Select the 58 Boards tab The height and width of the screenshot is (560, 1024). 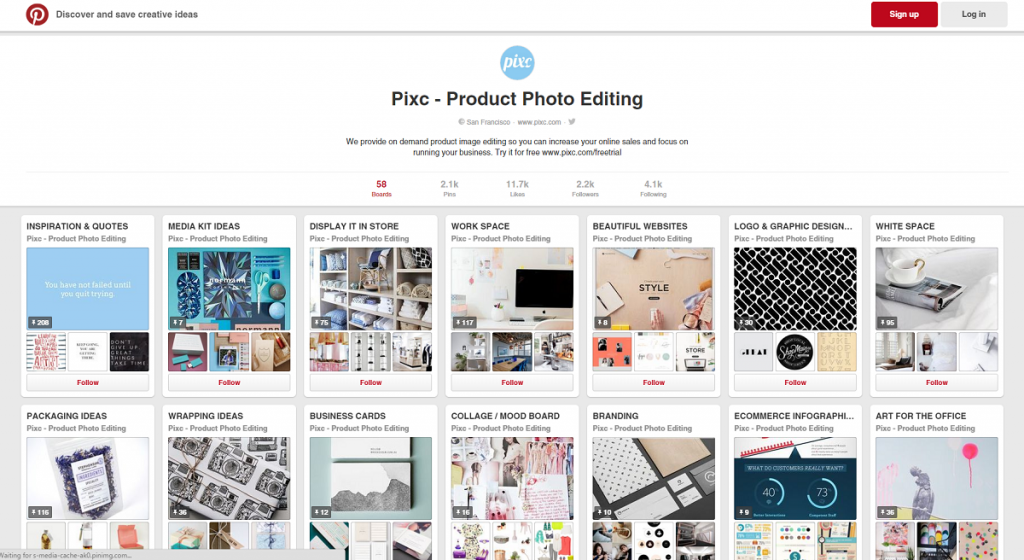click(x=381, y=188)
